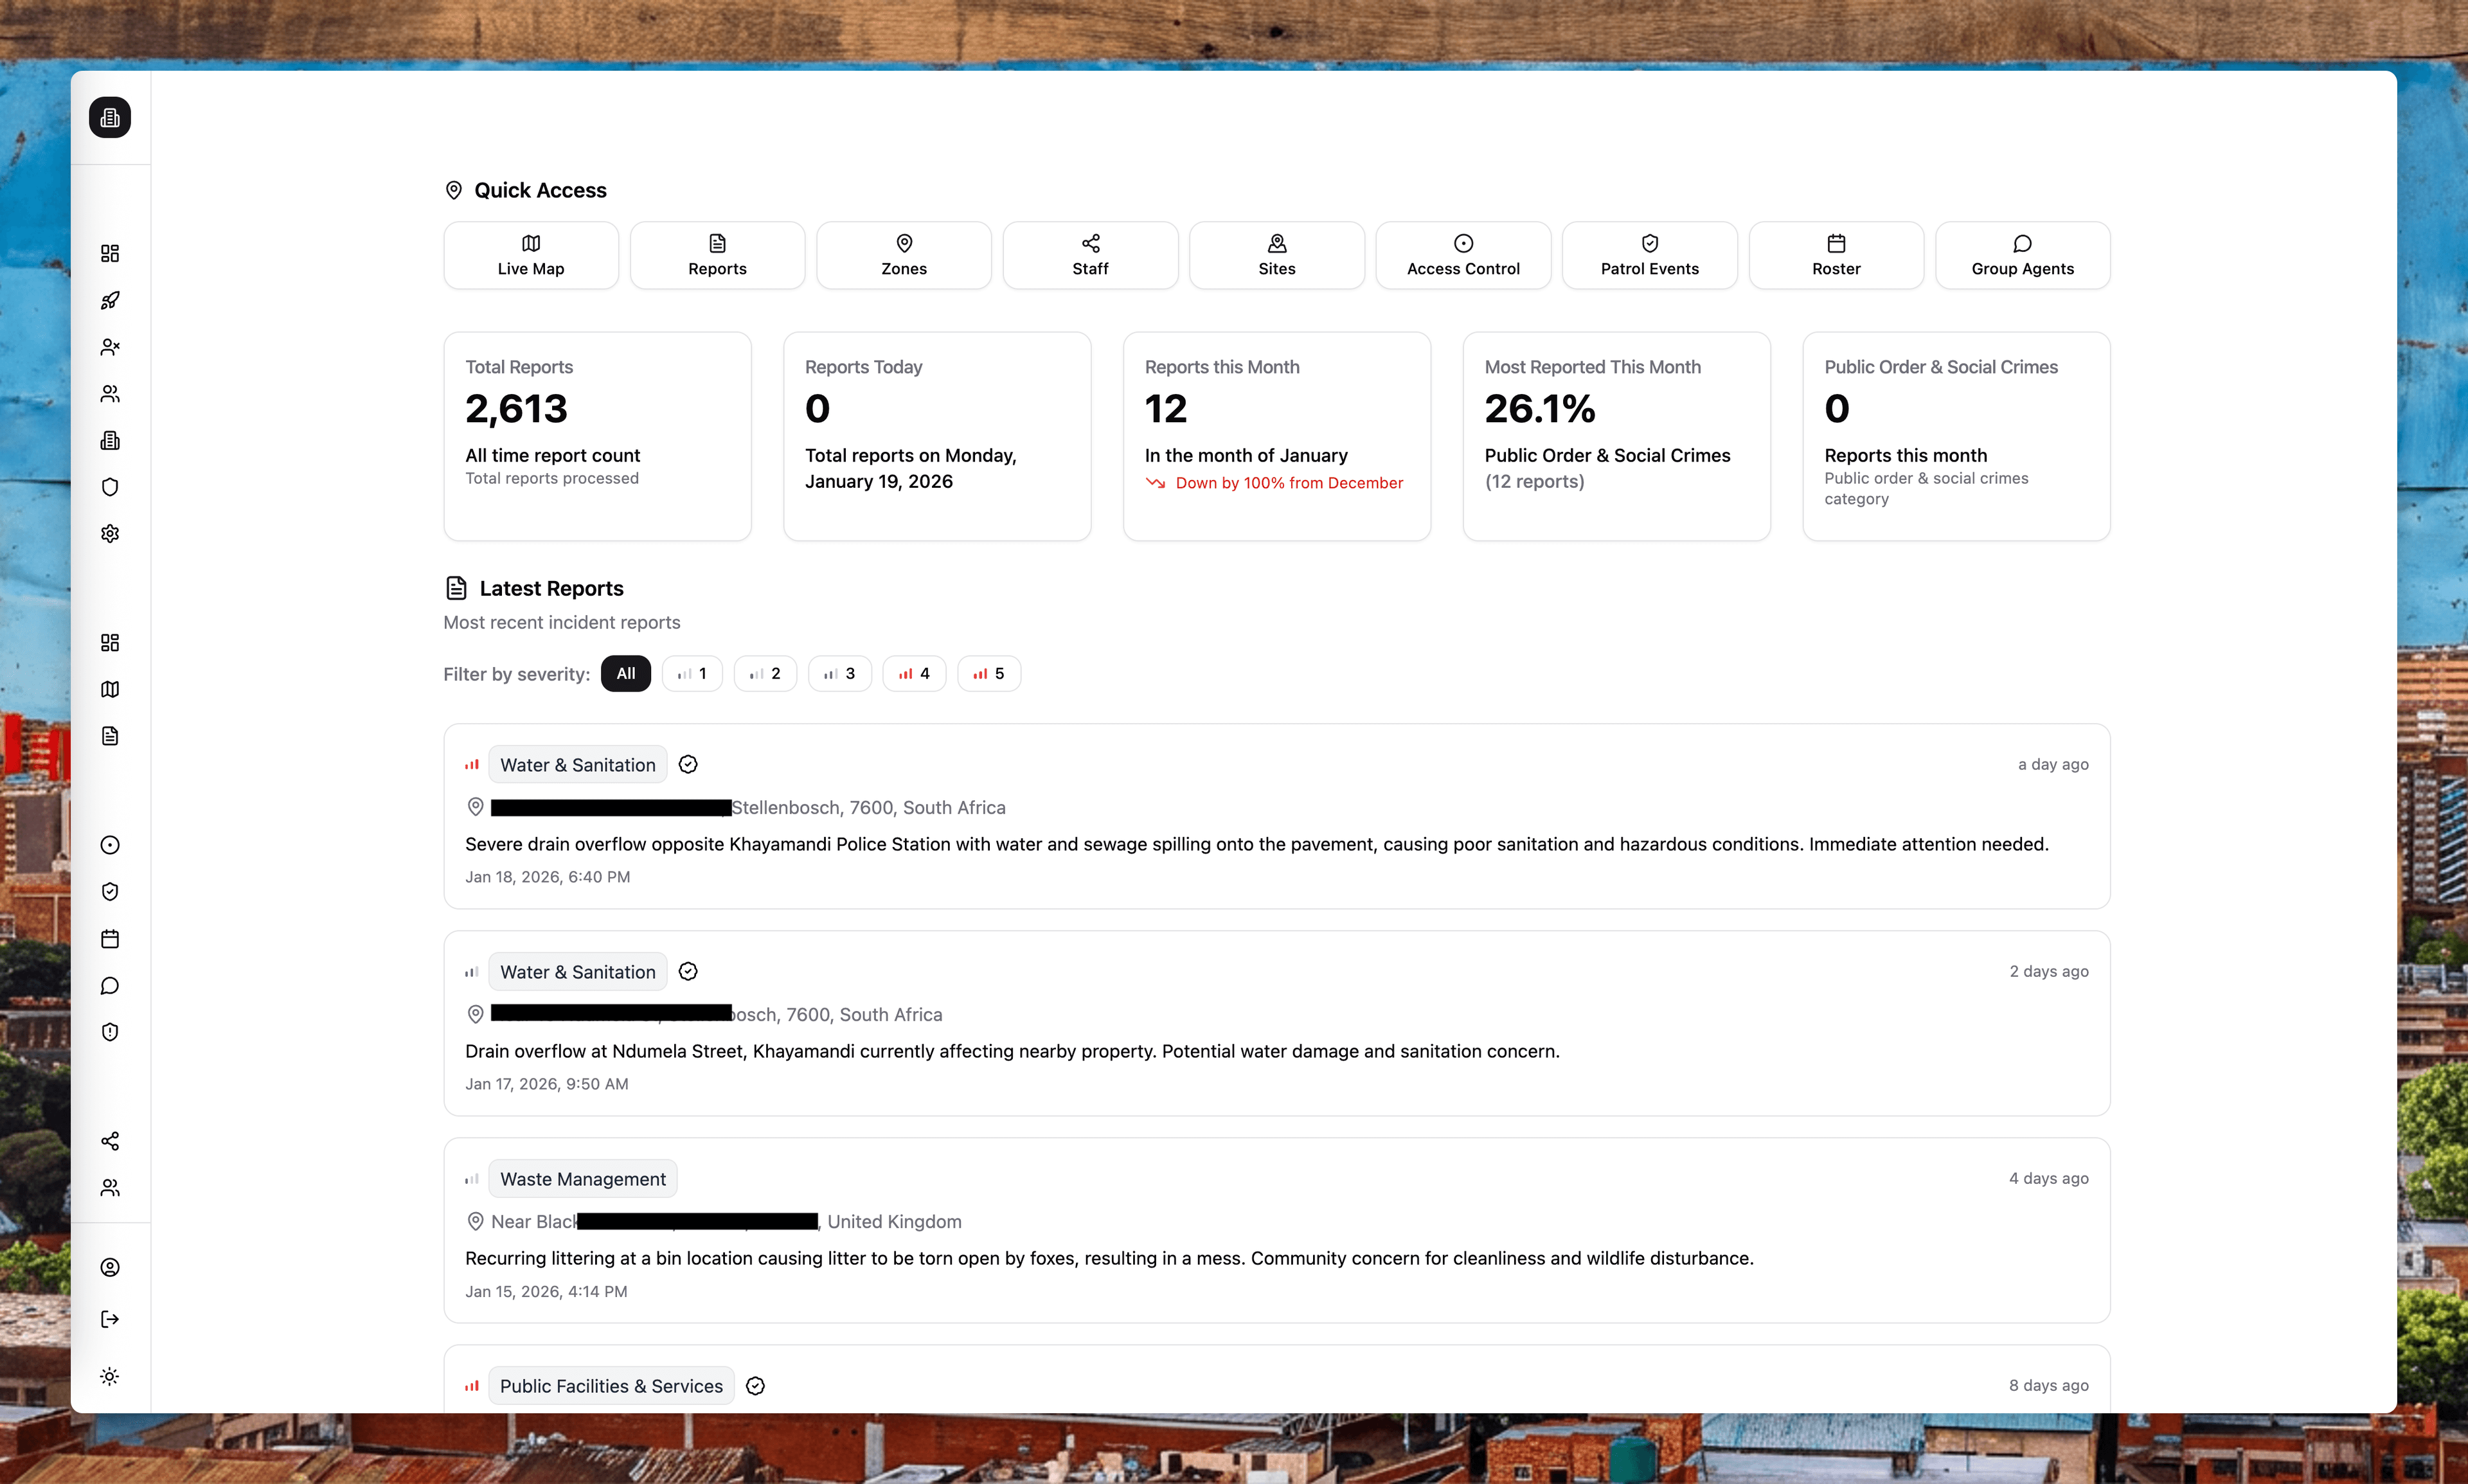2468x1484 pixels.
Task: Select the All severity filter
Action: (625, 673)
